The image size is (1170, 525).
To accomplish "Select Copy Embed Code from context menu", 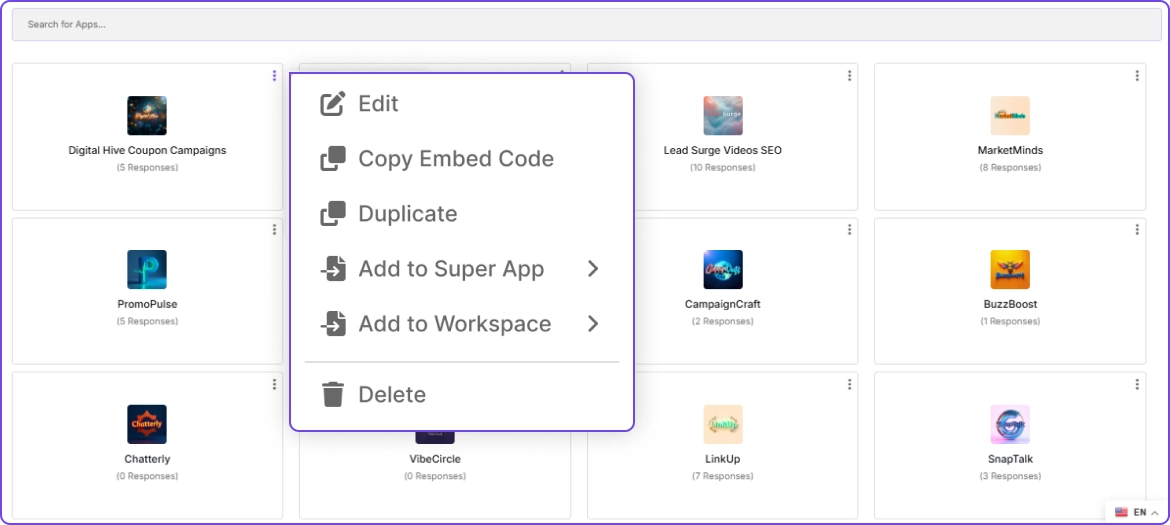I will tap(455, 159).
